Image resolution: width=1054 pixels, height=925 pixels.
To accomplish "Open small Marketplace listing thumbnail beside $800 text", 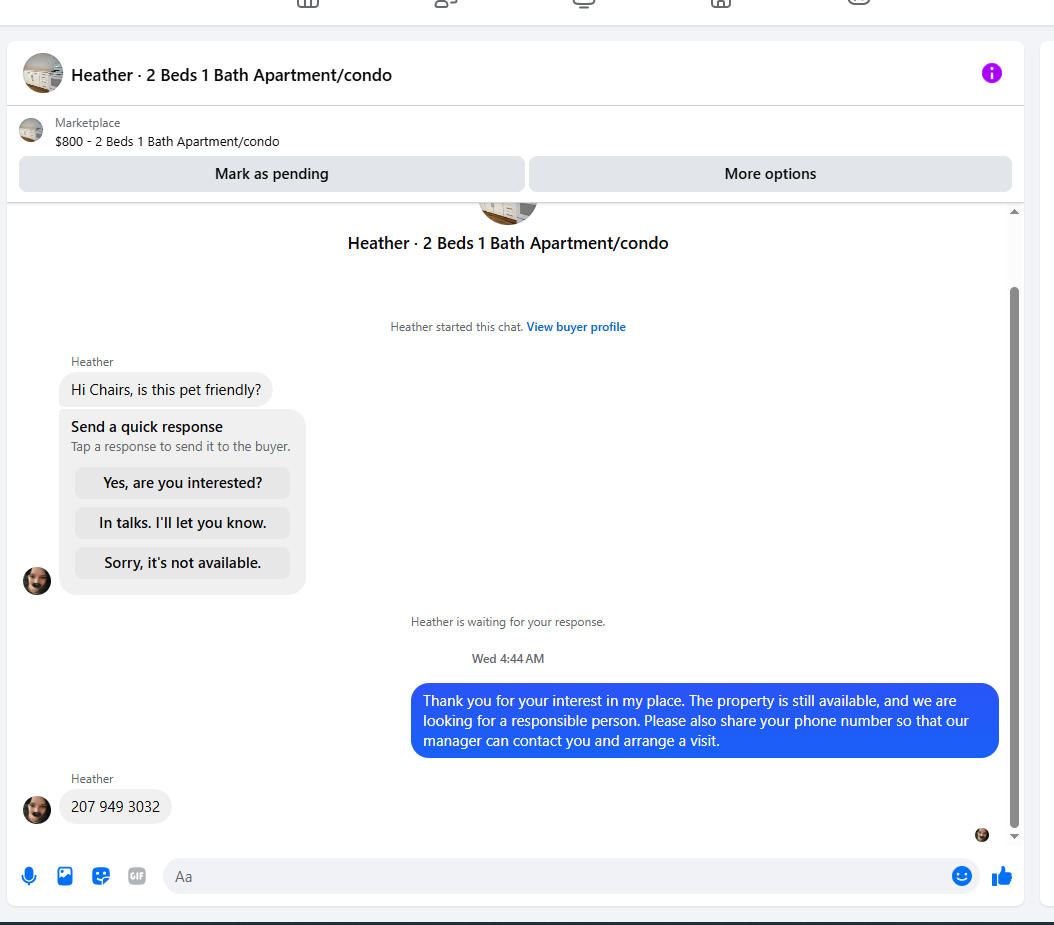I will click(31, 130).
